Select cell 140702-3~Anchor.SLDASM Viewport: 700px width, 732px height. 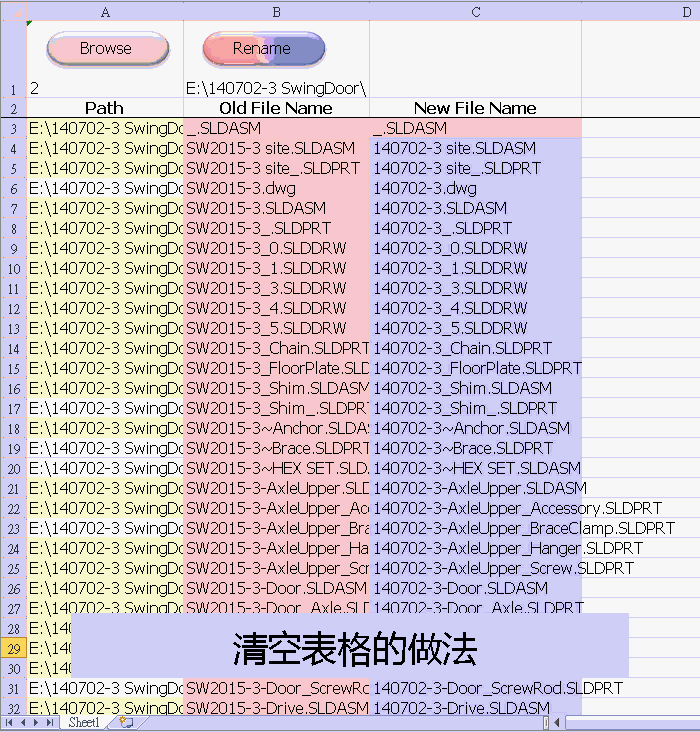point(475,428)
